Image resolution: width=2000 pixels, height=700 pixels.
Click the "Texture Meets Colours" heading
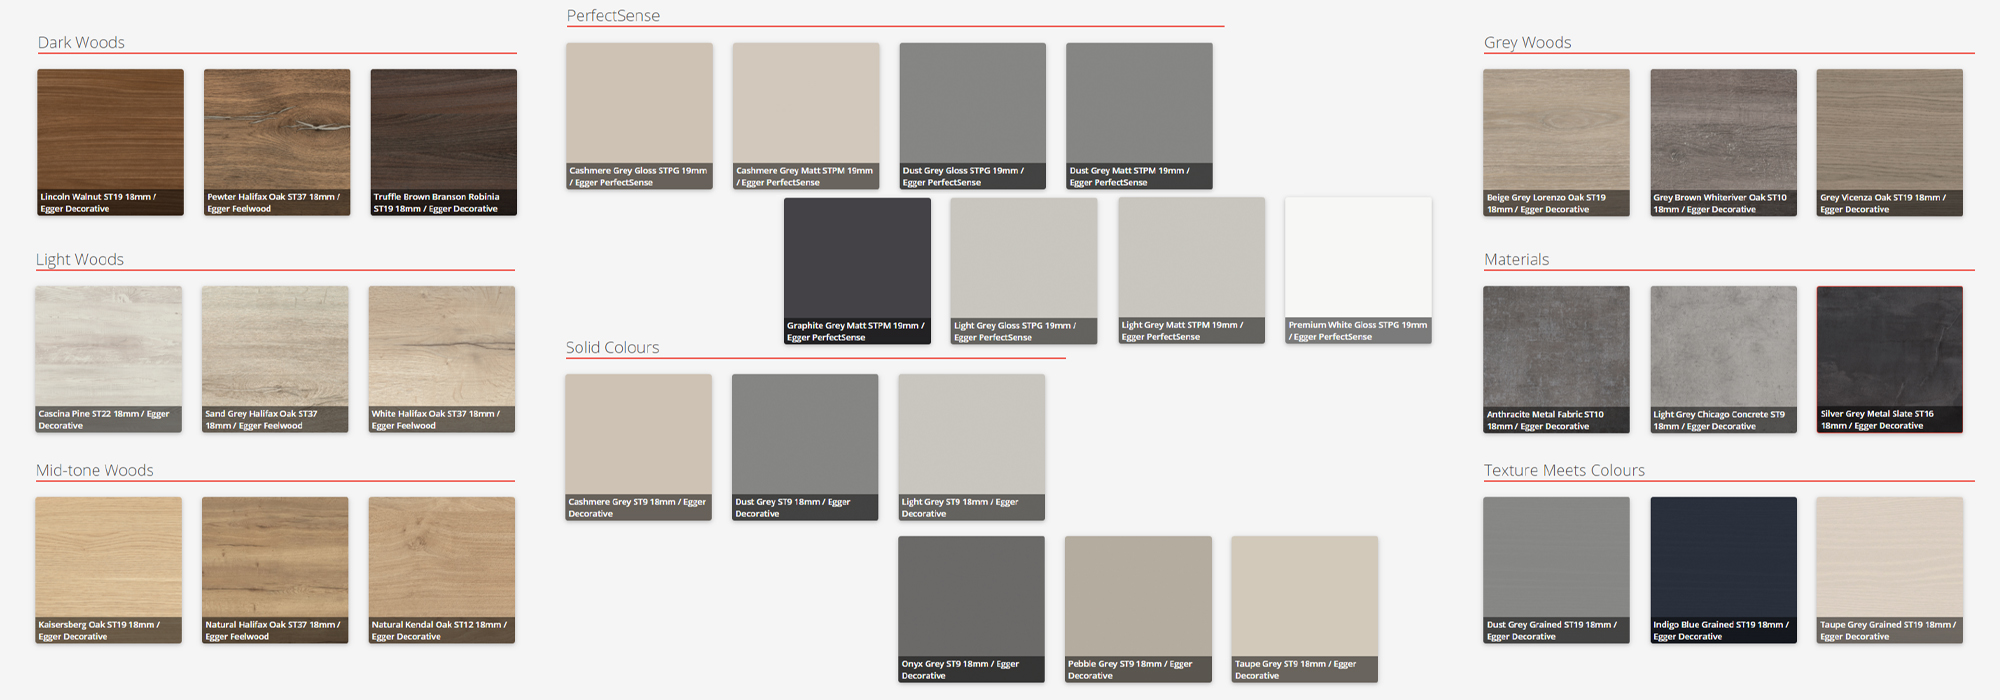[x=1564, y=470]
